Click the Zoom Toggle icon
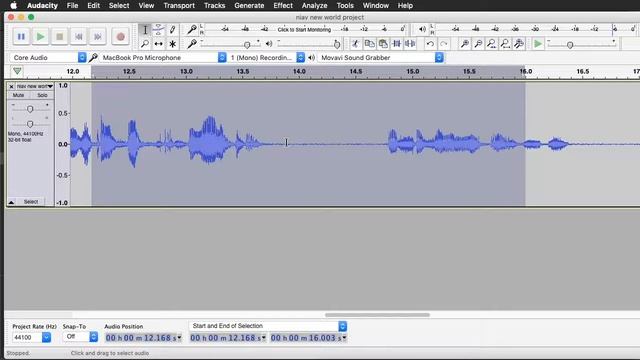Screen dimensions: 640x360 pos(519,44)
